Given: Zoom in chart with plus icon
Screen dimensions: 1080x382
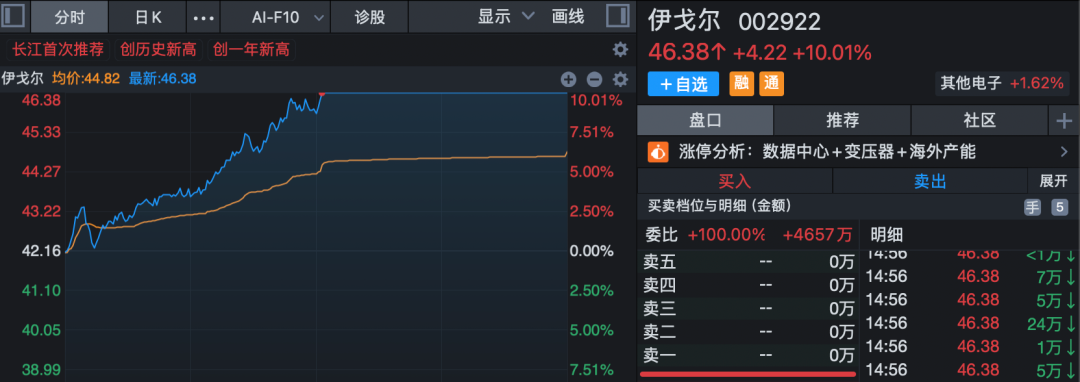Looking at the screenshot, I should click(x=568, y=79).
